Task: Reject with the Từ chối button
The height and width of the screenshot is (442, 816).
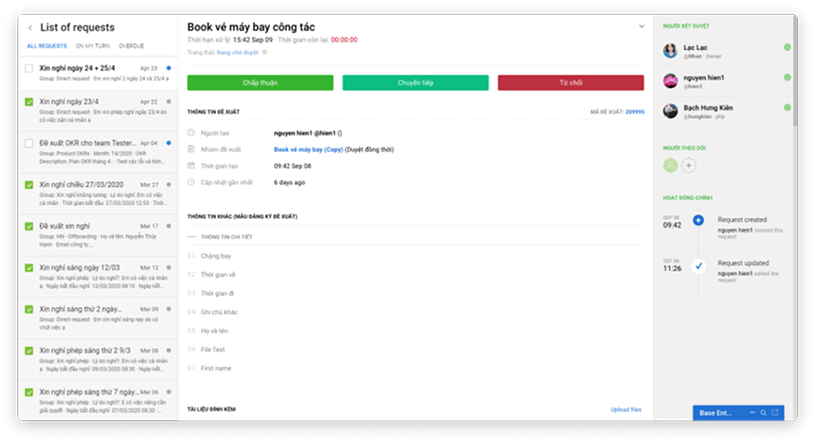Action: tap(571, 83)
